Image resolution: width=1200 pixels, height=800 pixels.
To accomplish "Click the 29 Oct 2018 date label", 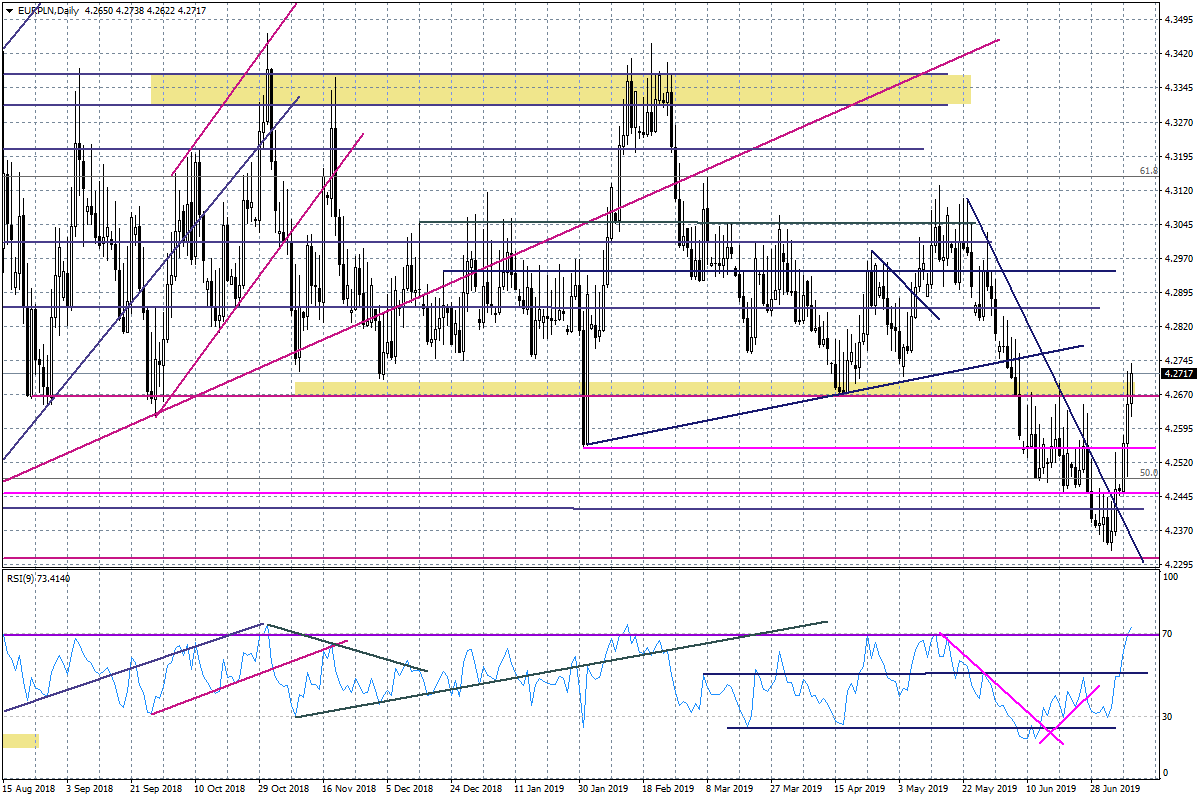I will click(285, 788).
